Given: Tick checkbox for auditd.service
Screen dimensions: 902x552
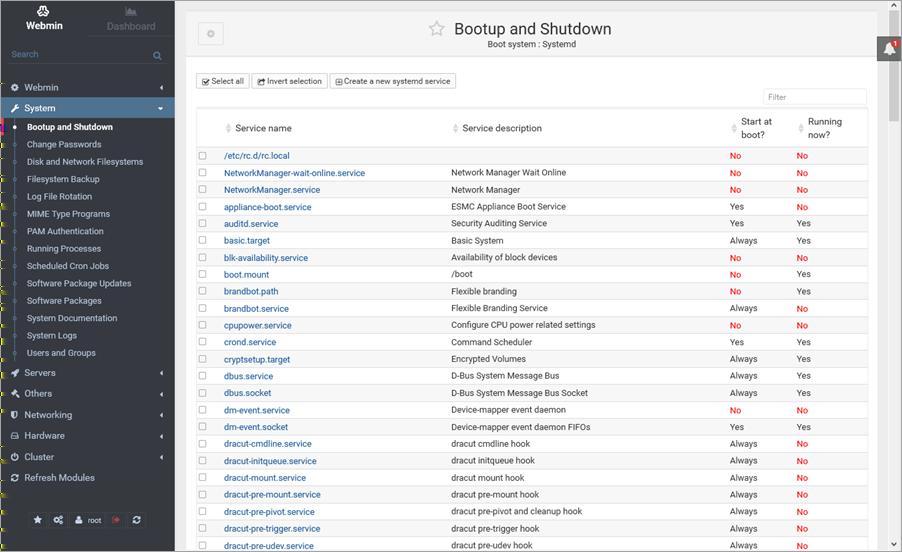Looking at the screenshot, I should pos(202,223).
